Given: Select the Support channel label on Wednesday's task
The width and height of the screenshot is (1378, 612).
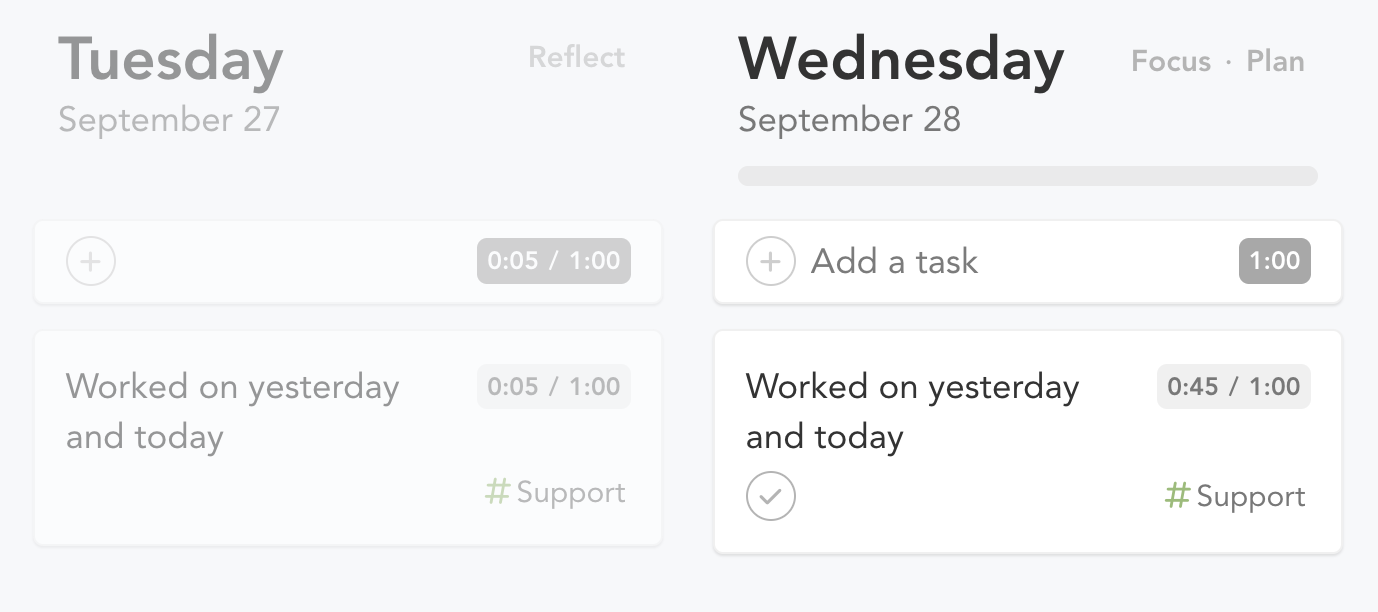Looking at the screenshot, I should (x=1251, y=496).
